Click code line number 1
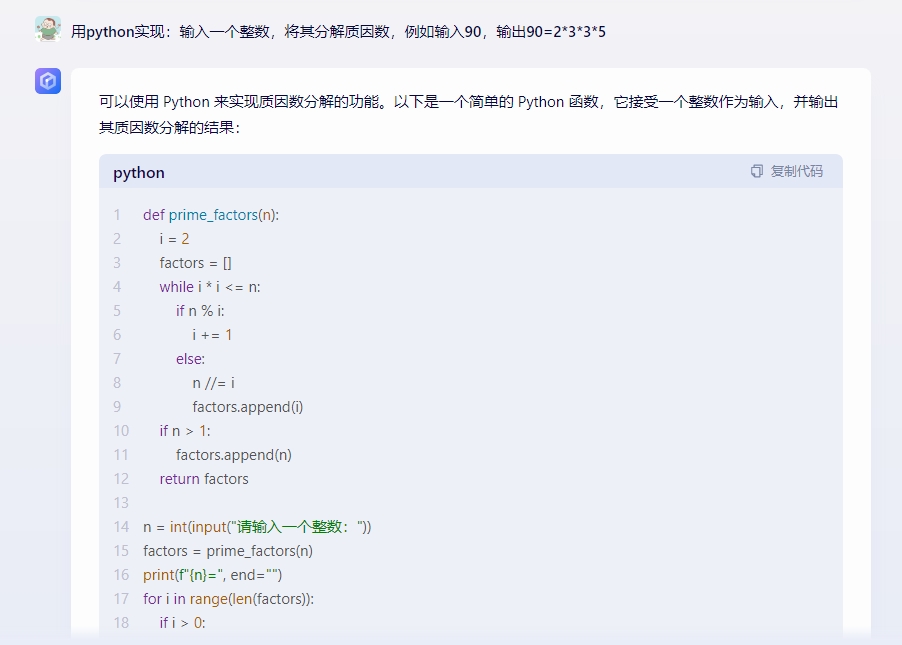The height and width of the screenshot is (645, 902). 117,215
